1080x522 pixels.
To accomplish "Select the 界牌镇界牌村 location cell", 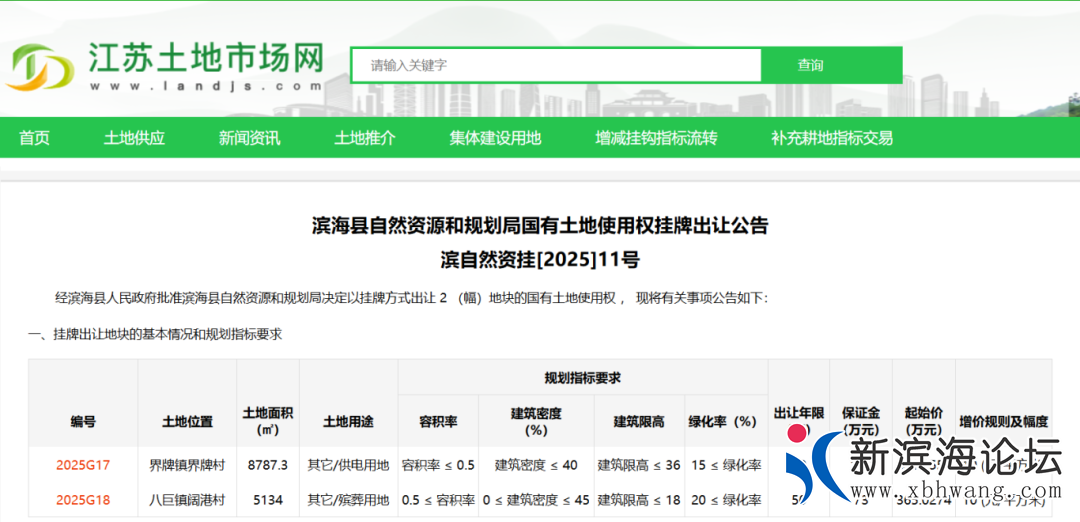I will (187, 465).
